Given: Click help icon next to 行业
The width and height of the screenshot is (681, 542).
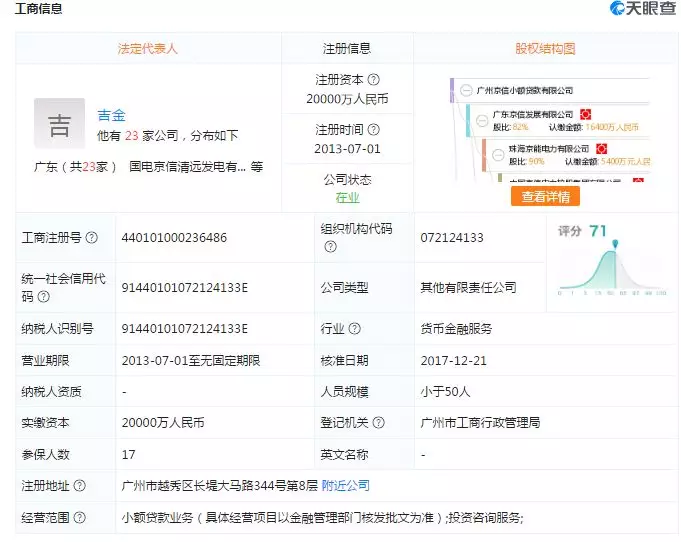Looking at the screenshot, I should coord(355,329).
